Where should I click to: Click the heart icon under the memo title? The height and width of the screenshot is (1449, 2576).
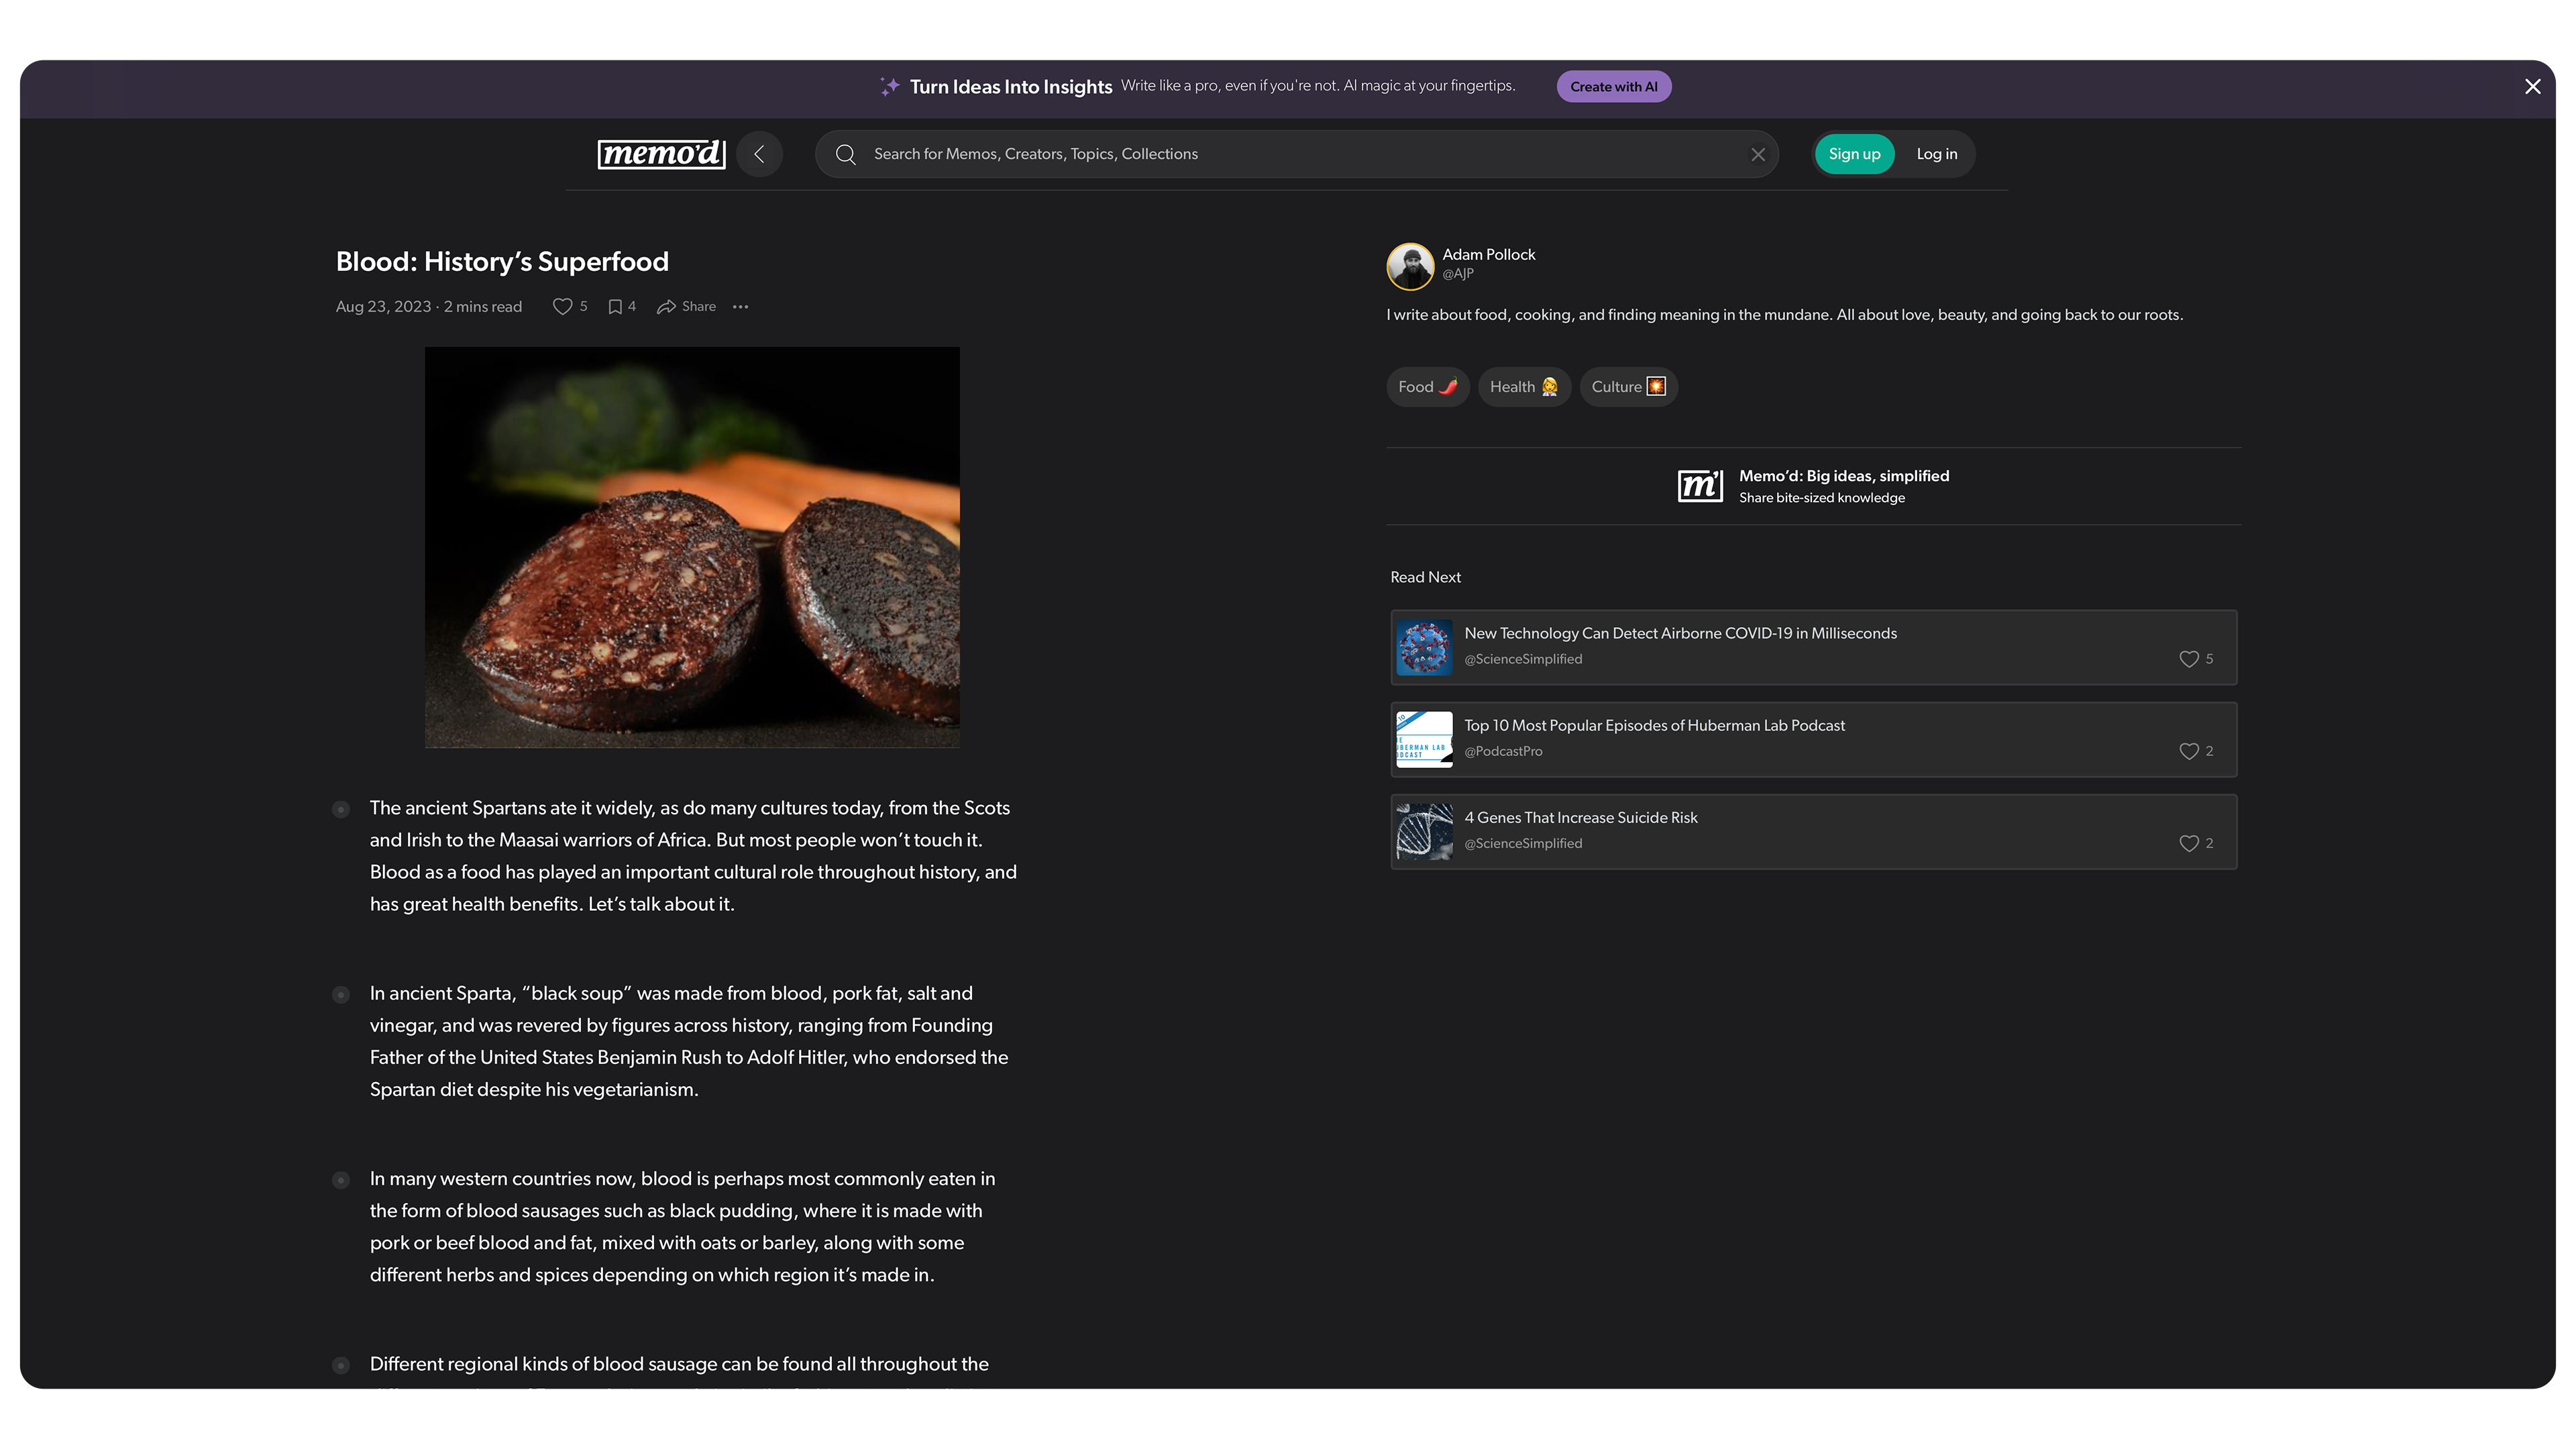562,307
